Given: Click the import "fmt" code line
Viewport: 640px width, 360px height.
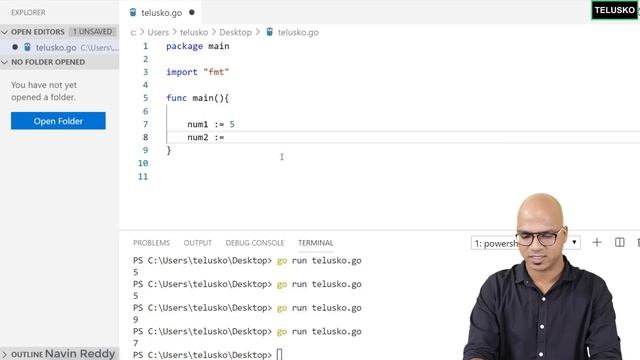Looking at the screenshot, I should click(198, 72).
